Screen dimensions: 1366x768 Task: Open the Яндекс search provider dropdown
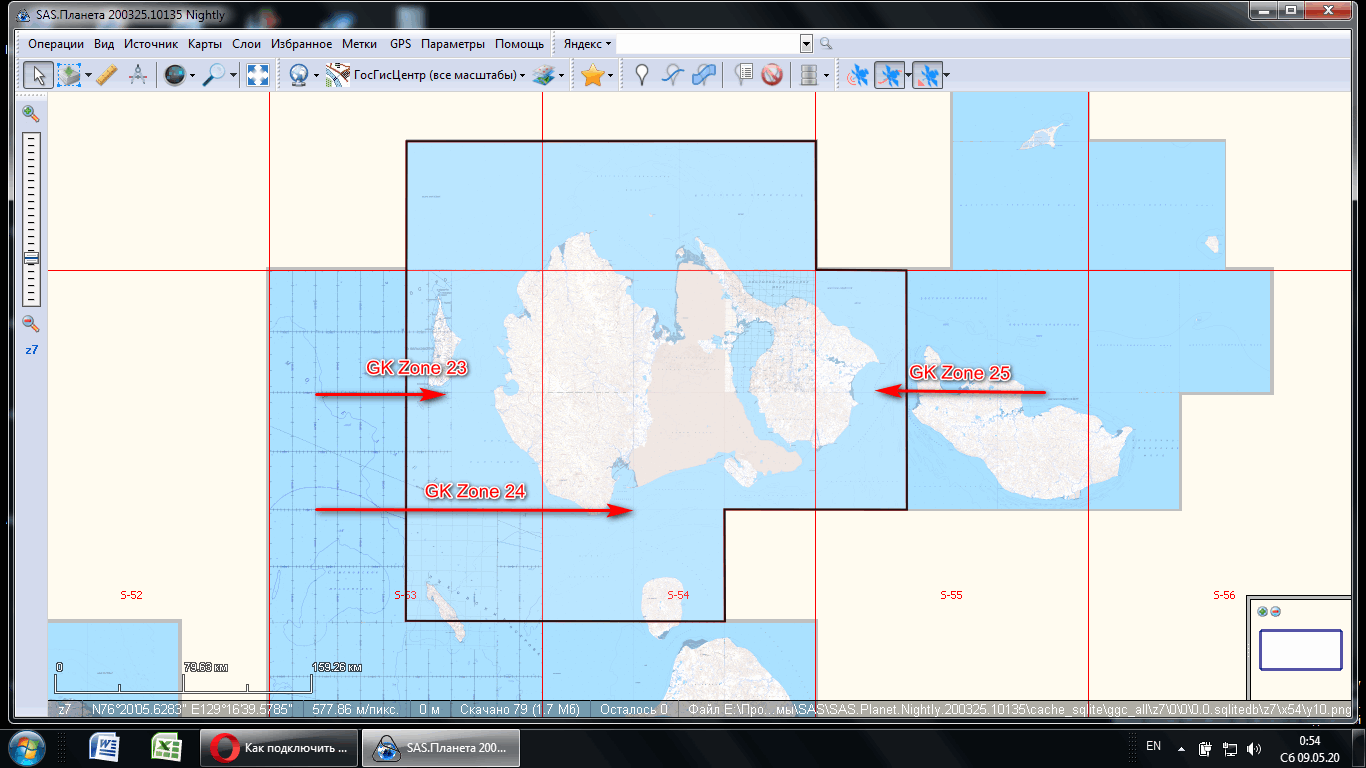[x=588, y=44]
